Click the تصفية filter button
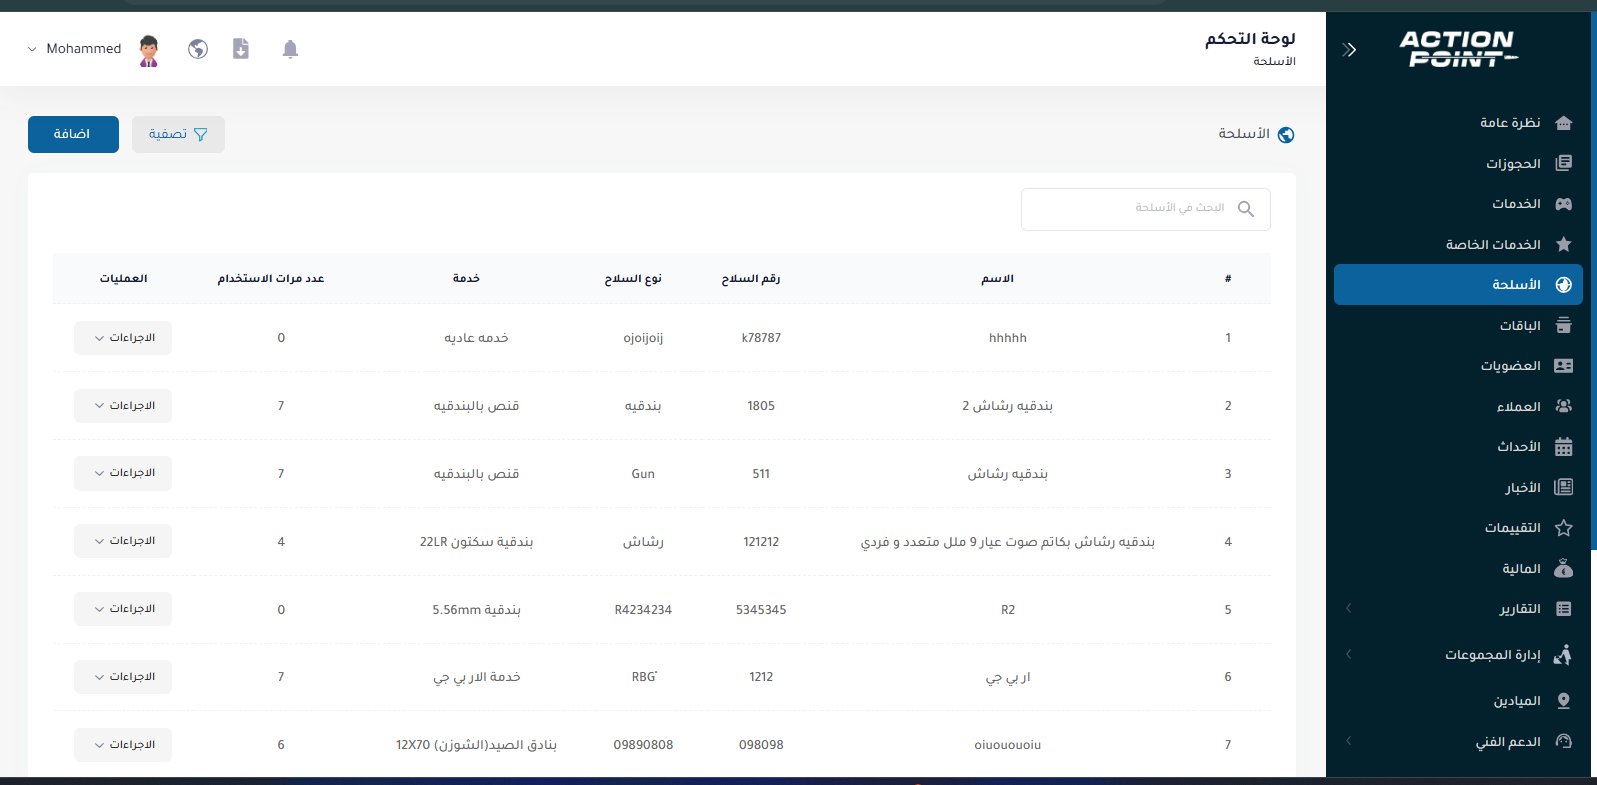Image resolution: width=1597 pixels, height=785 pixels. [178, 134]
